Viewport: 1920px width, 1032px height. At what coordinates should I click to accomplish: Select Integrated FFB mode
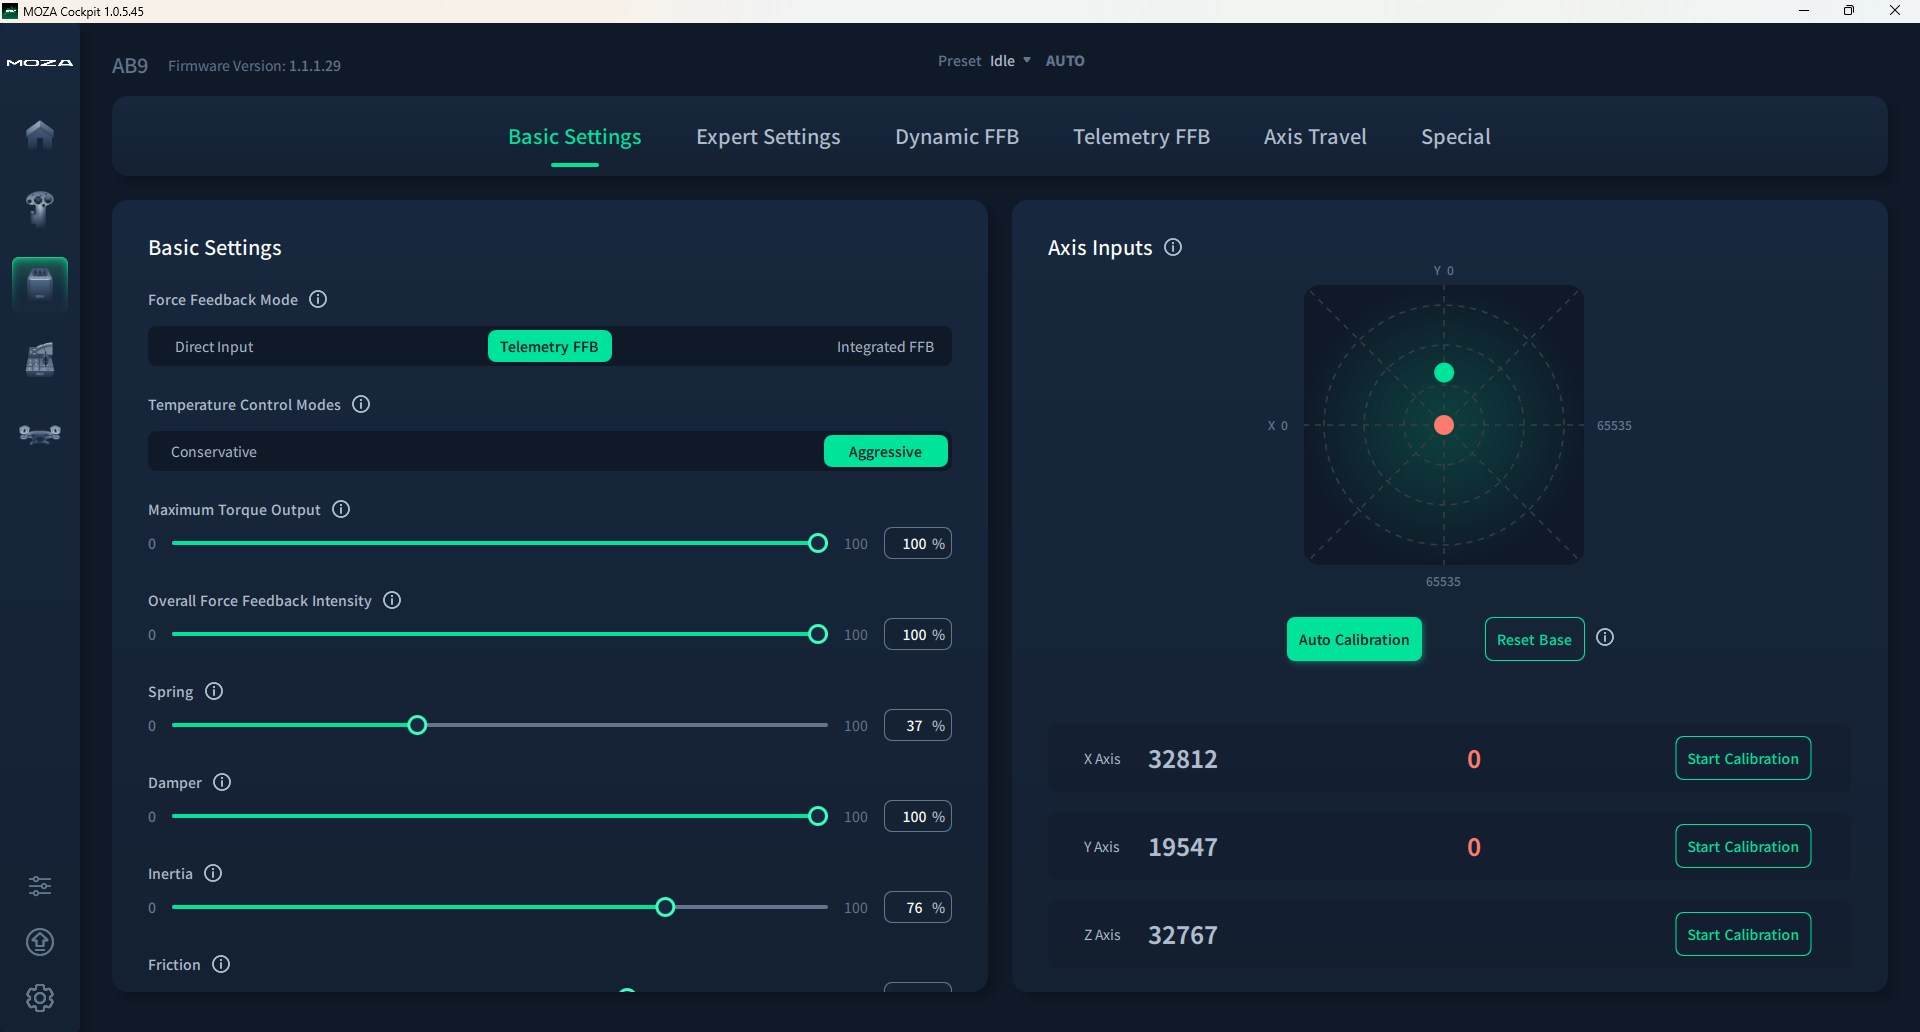point(884,347)
